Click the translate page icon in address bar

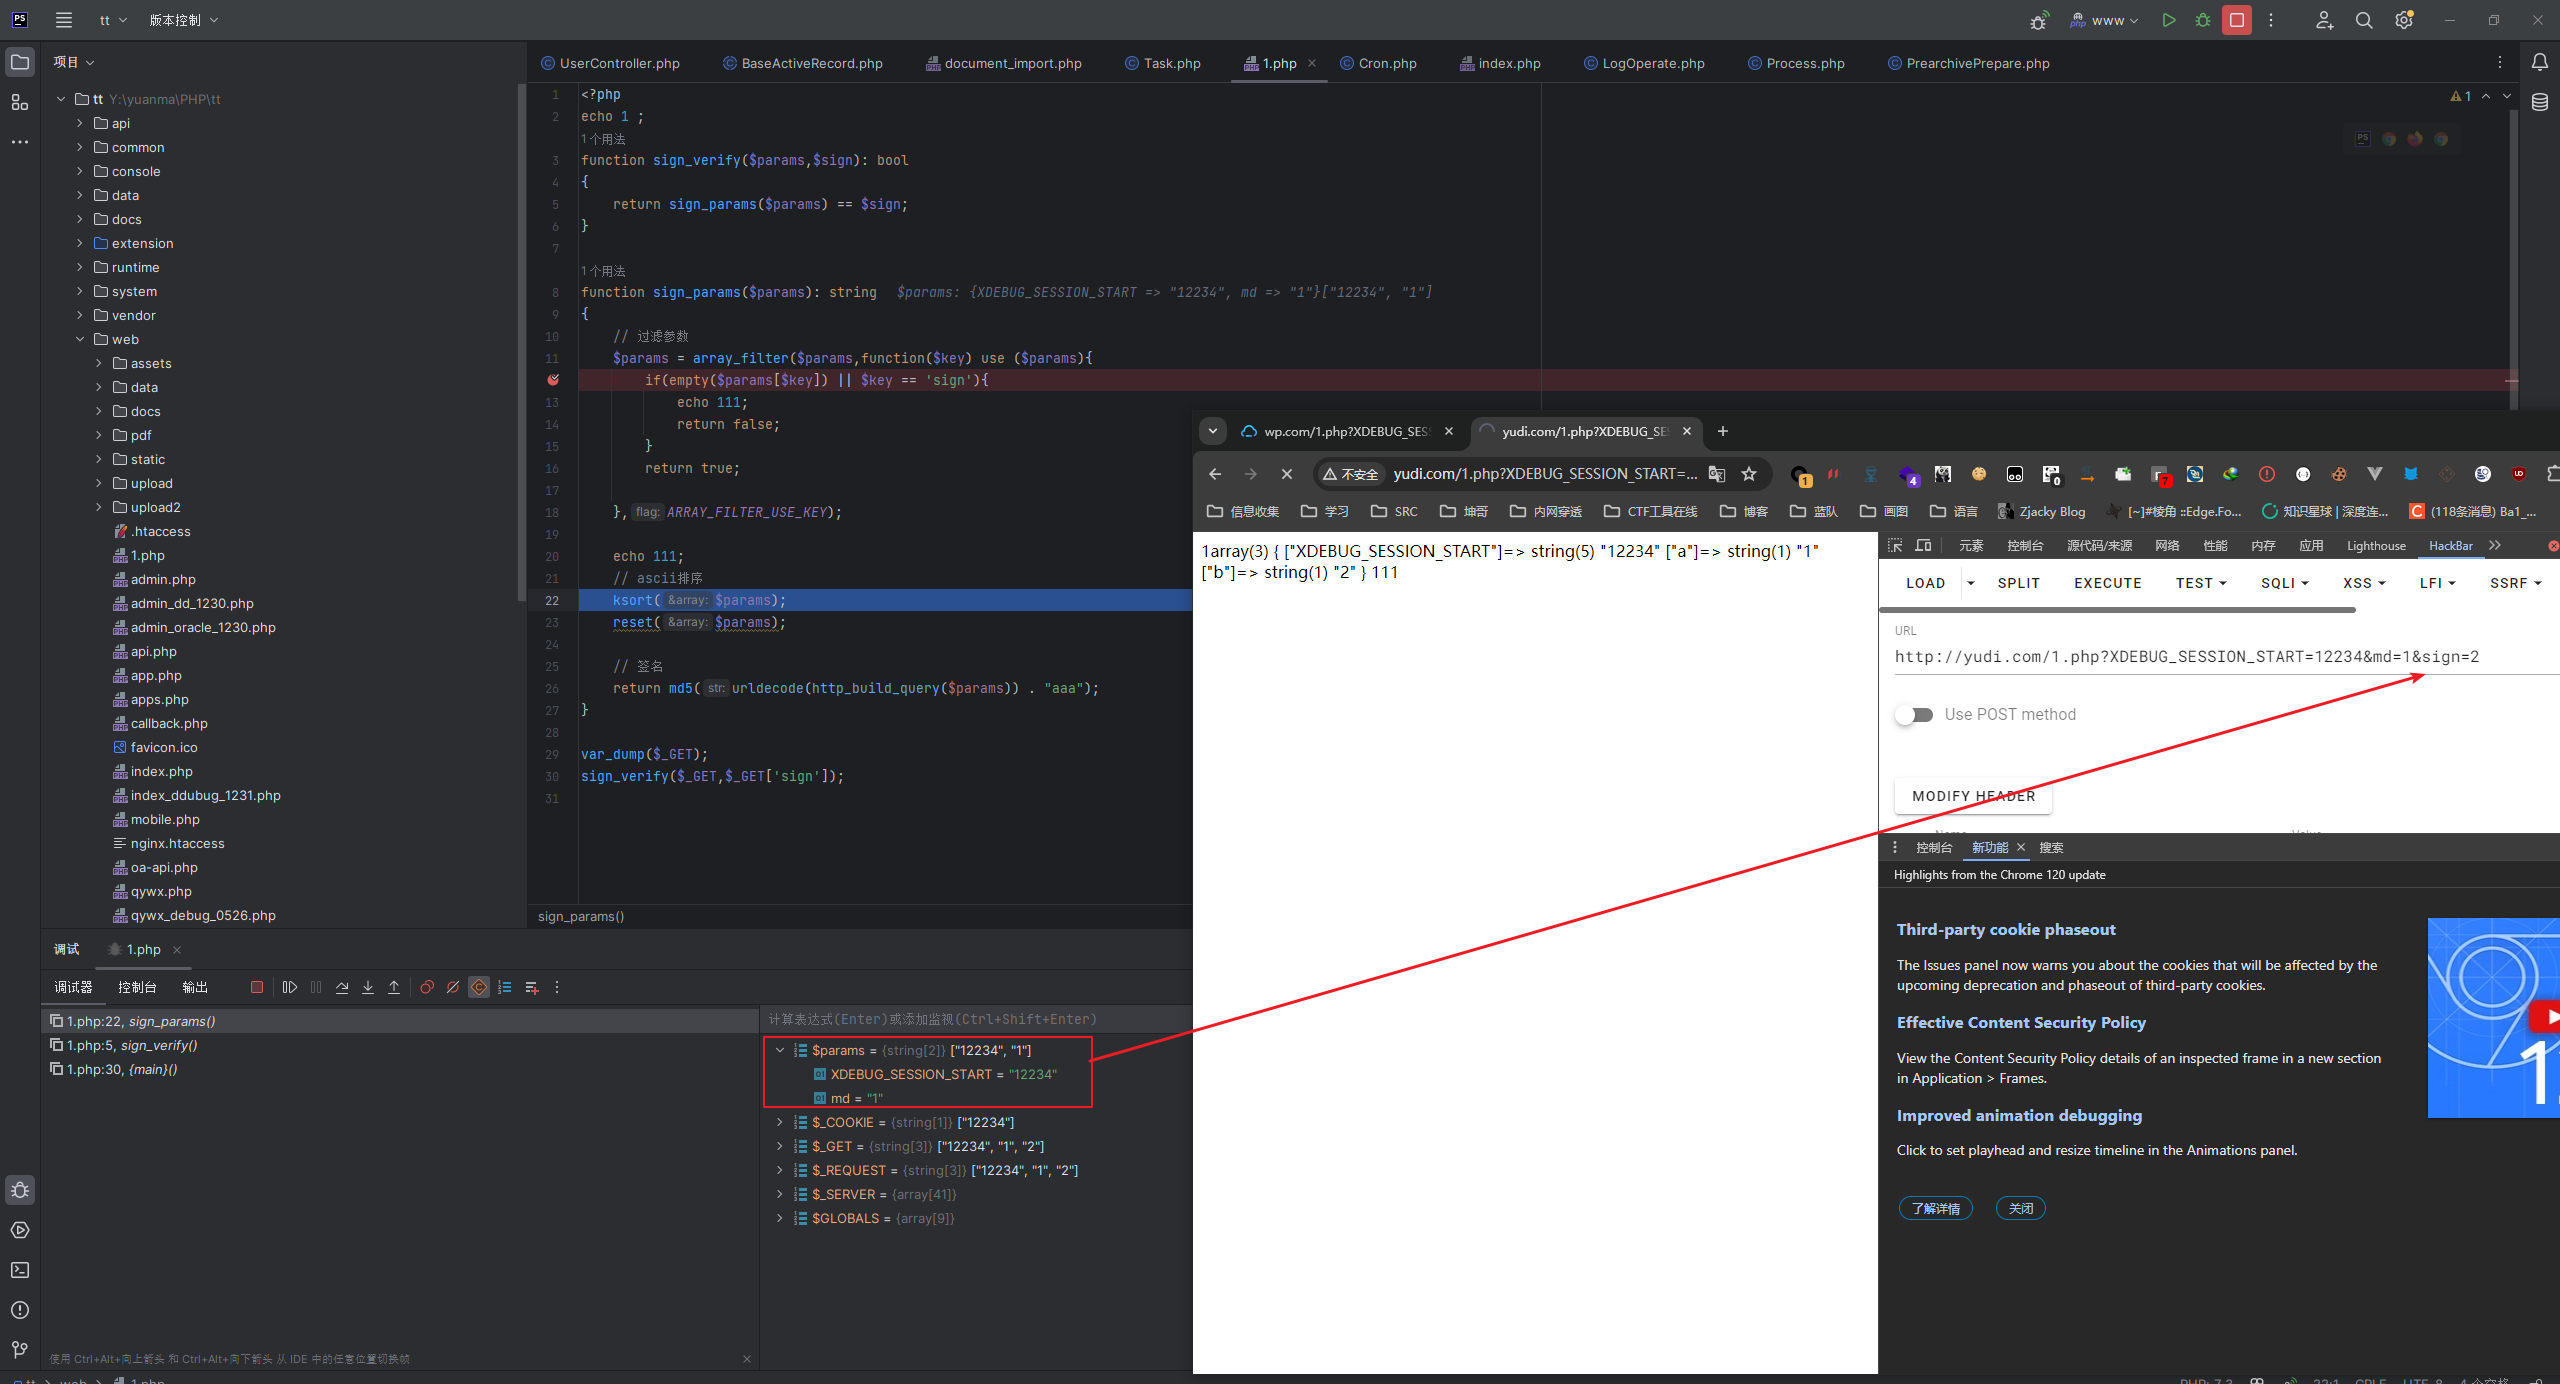coord(1717,474)
